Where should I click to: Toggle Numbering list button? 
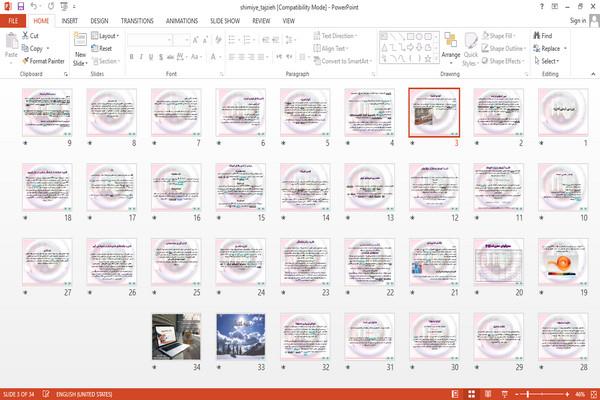click(x=248, y=40)
